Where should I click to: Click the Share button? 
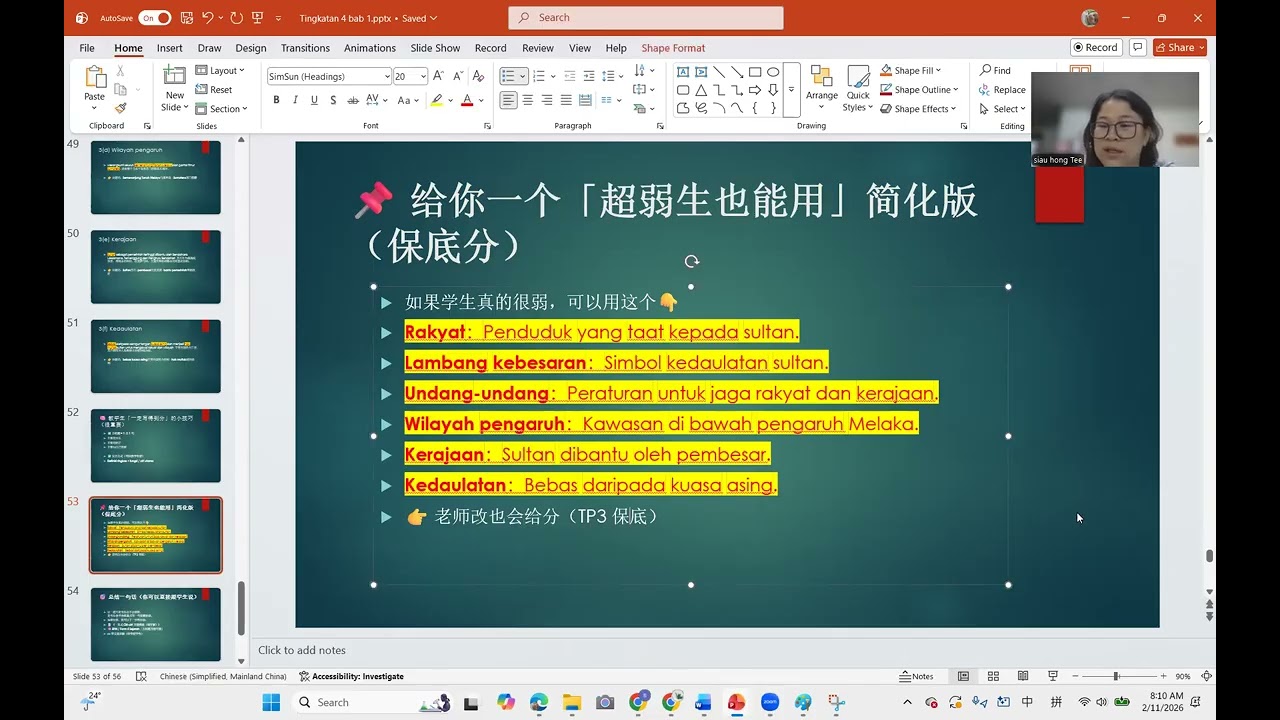click(x=1180, y=47)
